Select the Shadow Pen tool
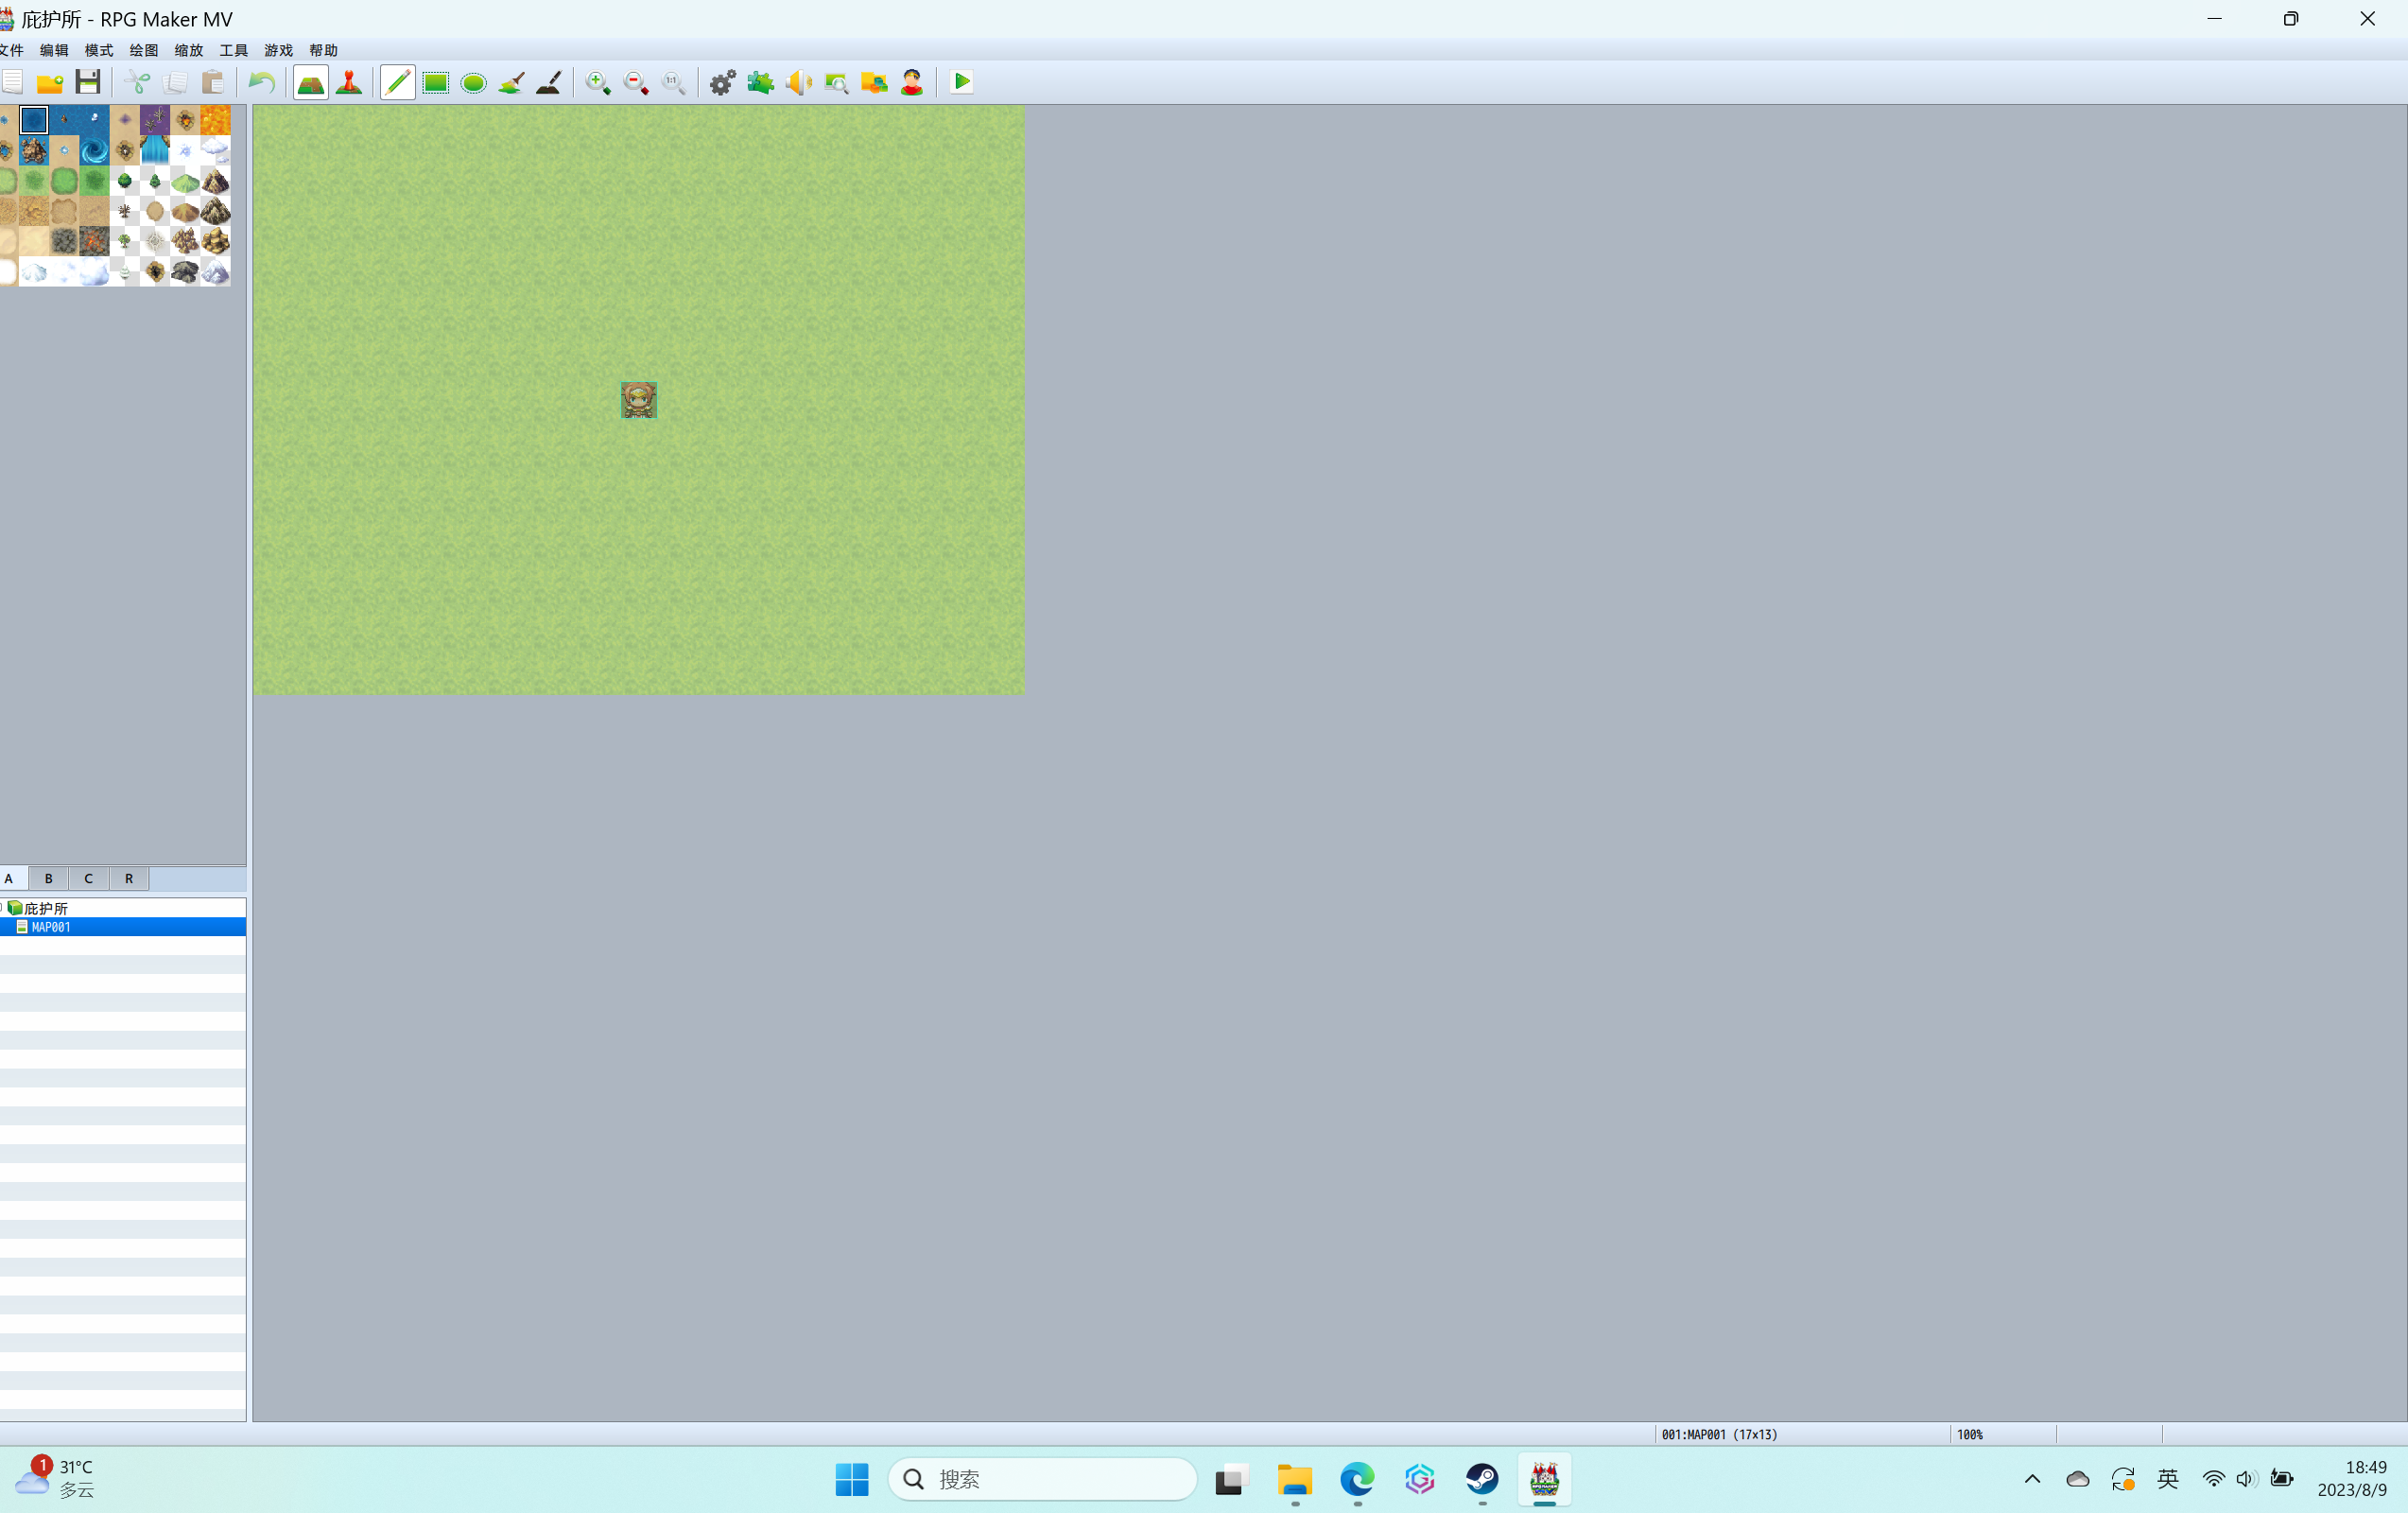Viewport: 2408px width, 1513px height. coord(549,83)
